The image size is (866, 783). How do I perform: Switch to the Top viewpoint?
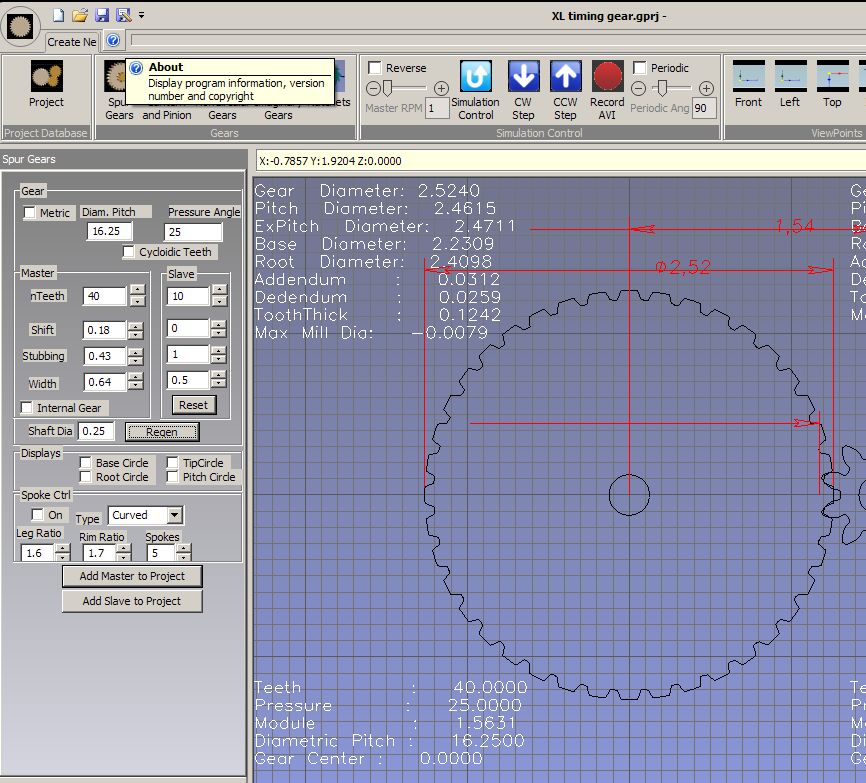pos(832,84)
